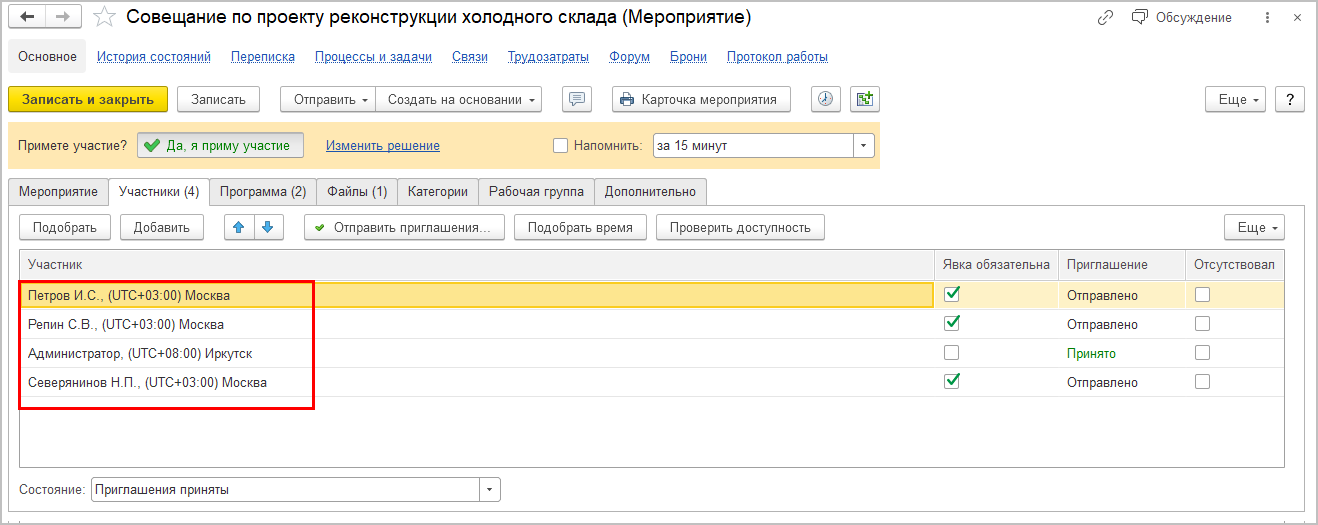Move participant down with blue arrow
The width and height of the screenshot is (1318, 525).
[268, 227]
